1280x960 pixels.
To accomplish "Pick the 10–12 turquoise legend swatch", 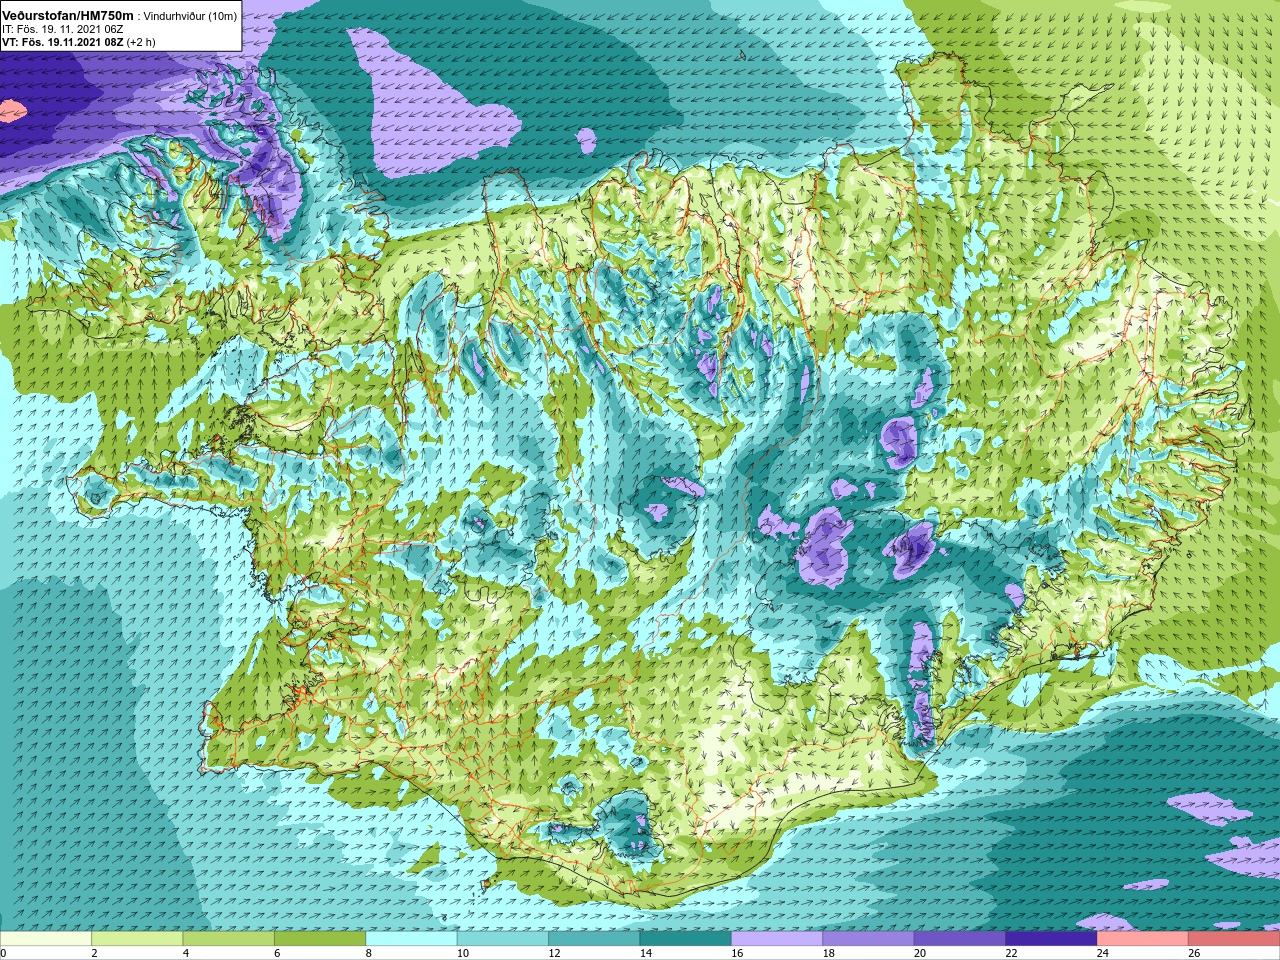I will click(503, 938).
